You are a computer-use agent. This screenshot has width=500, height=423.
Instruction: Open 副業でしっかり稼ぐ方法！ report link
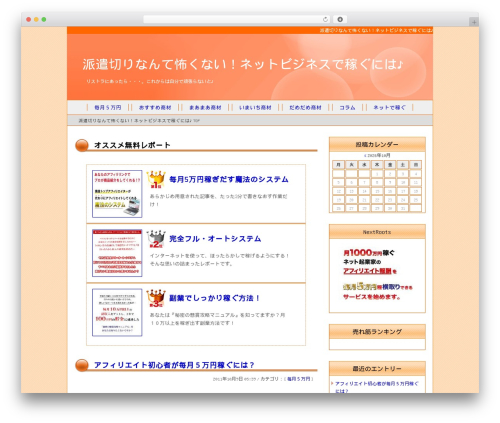(x=214, y=298)
